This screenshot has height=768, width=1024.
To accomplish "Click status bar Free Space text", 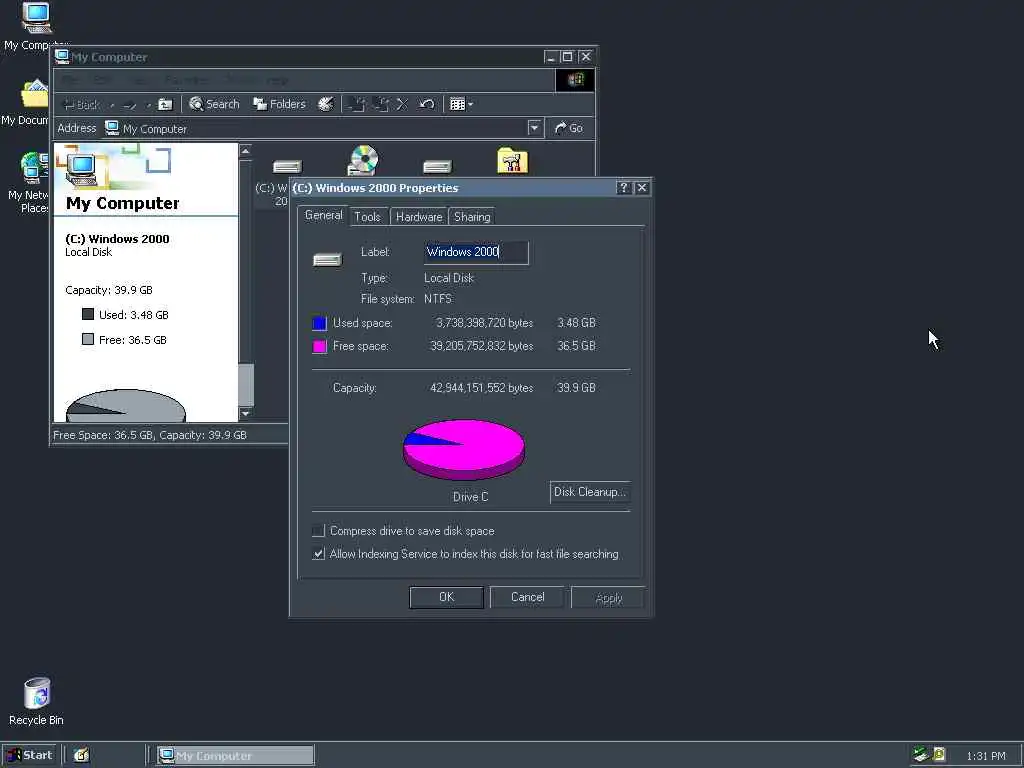I will (150, 435).
